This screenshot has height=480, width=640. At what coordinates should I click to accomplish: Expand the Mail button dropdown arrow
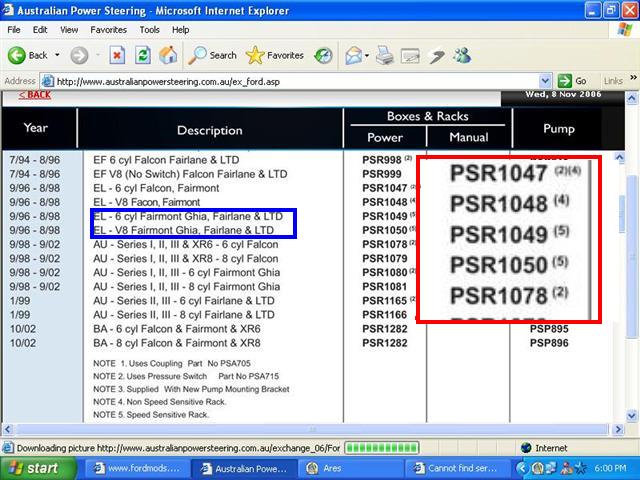pos(367,55)
